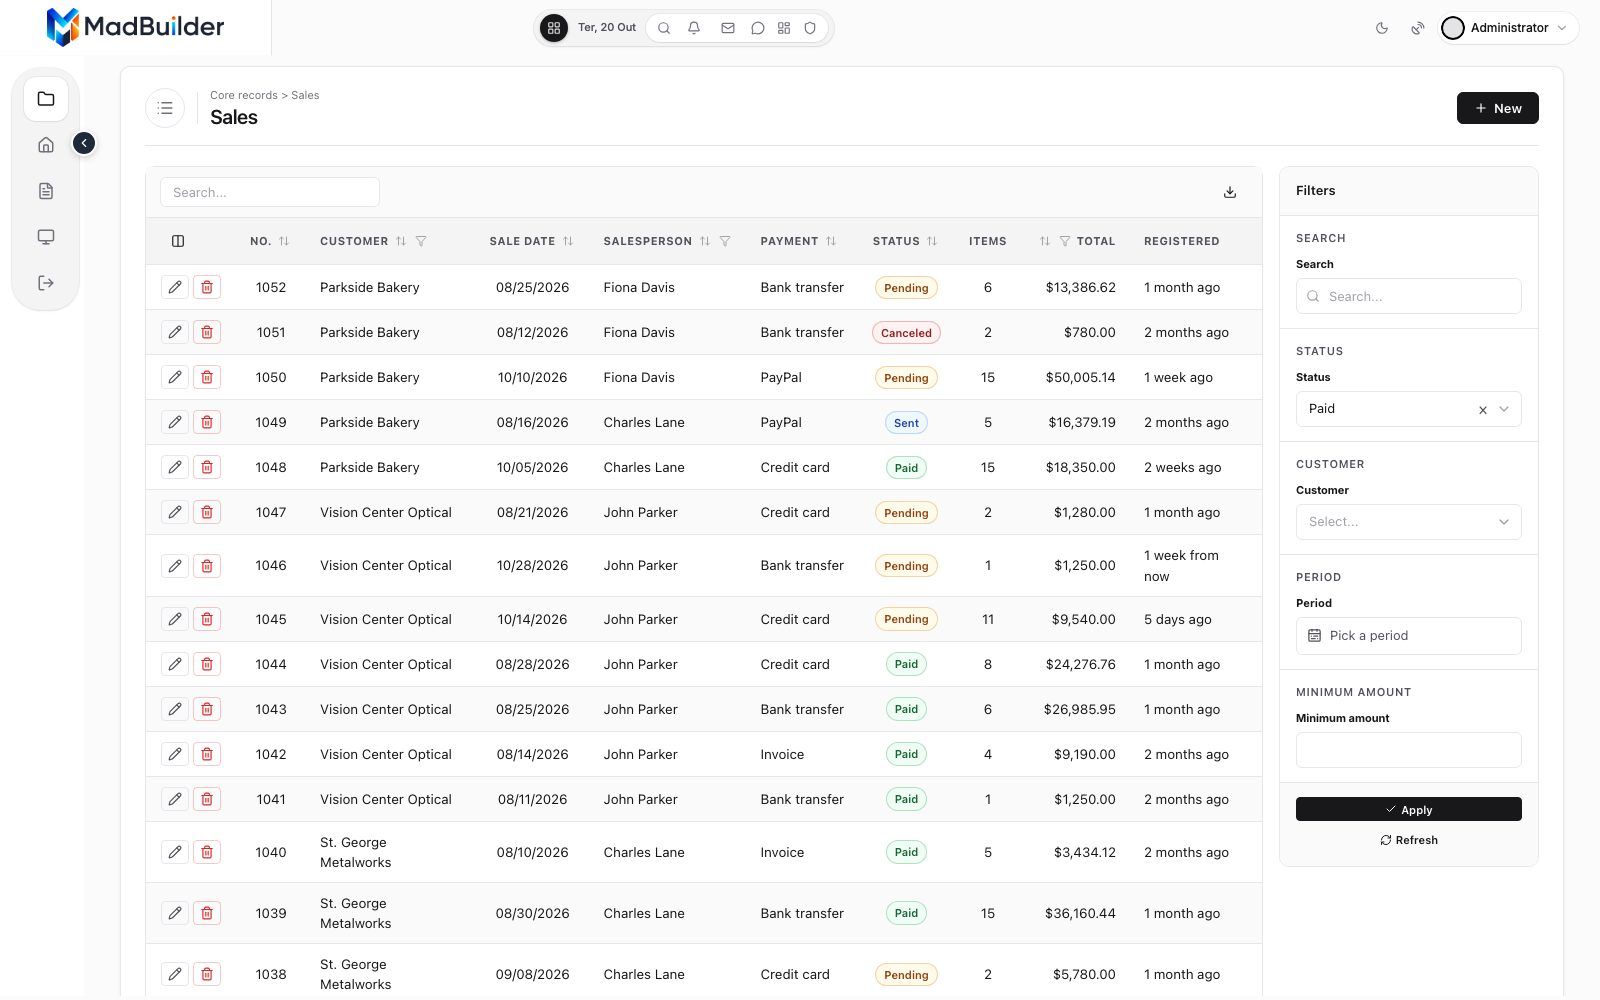Delete sale 1044 with trash icon
Image resolution: width=1600 pixels, height=1000 pixels.
click(x=207, y=664)
